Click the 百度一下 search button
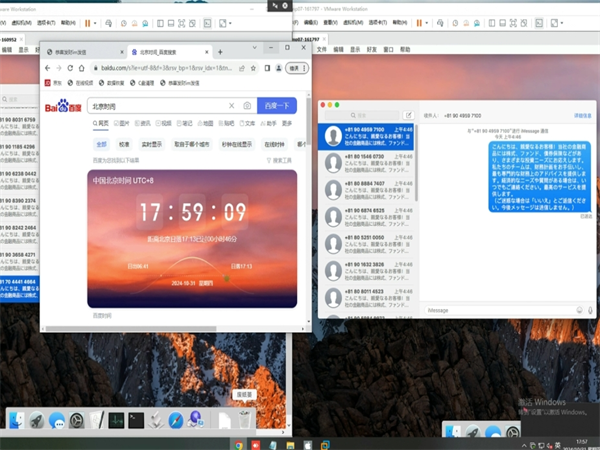Image resolution: width=600 pixels, height=450 pixels. point(276,105)
